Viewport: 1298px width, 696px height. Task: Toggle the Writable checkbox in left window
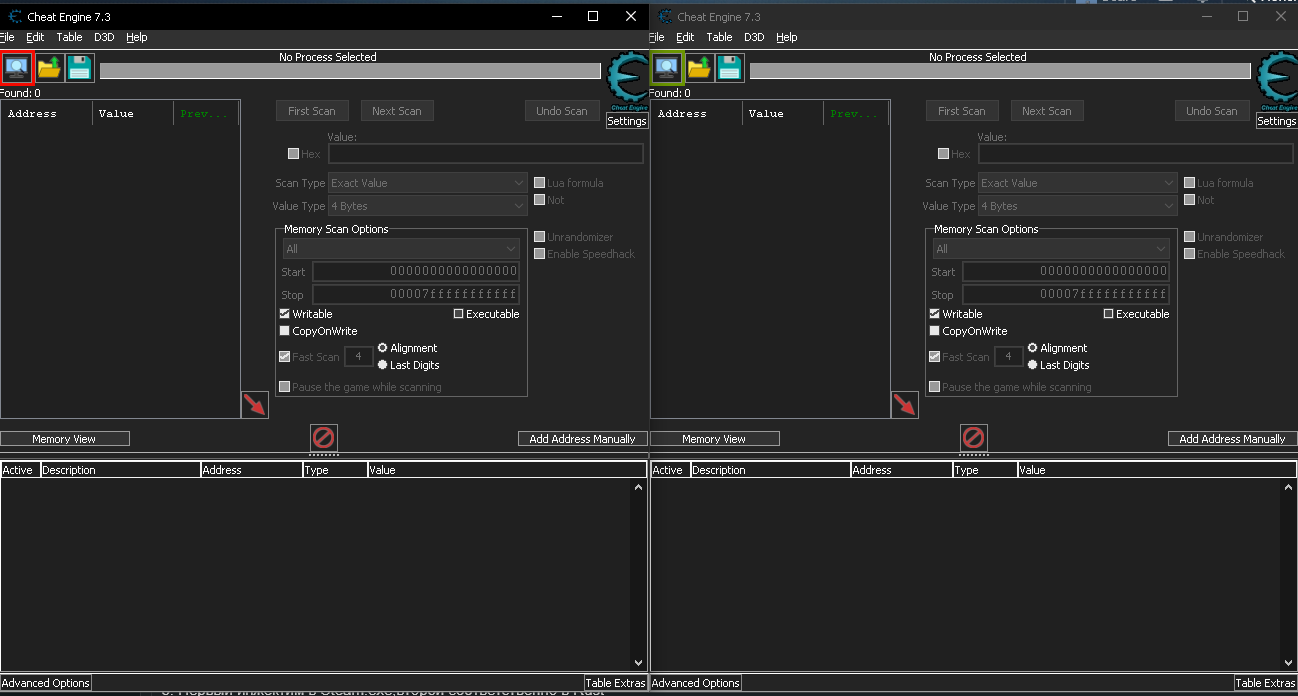(x=285, y=314)
